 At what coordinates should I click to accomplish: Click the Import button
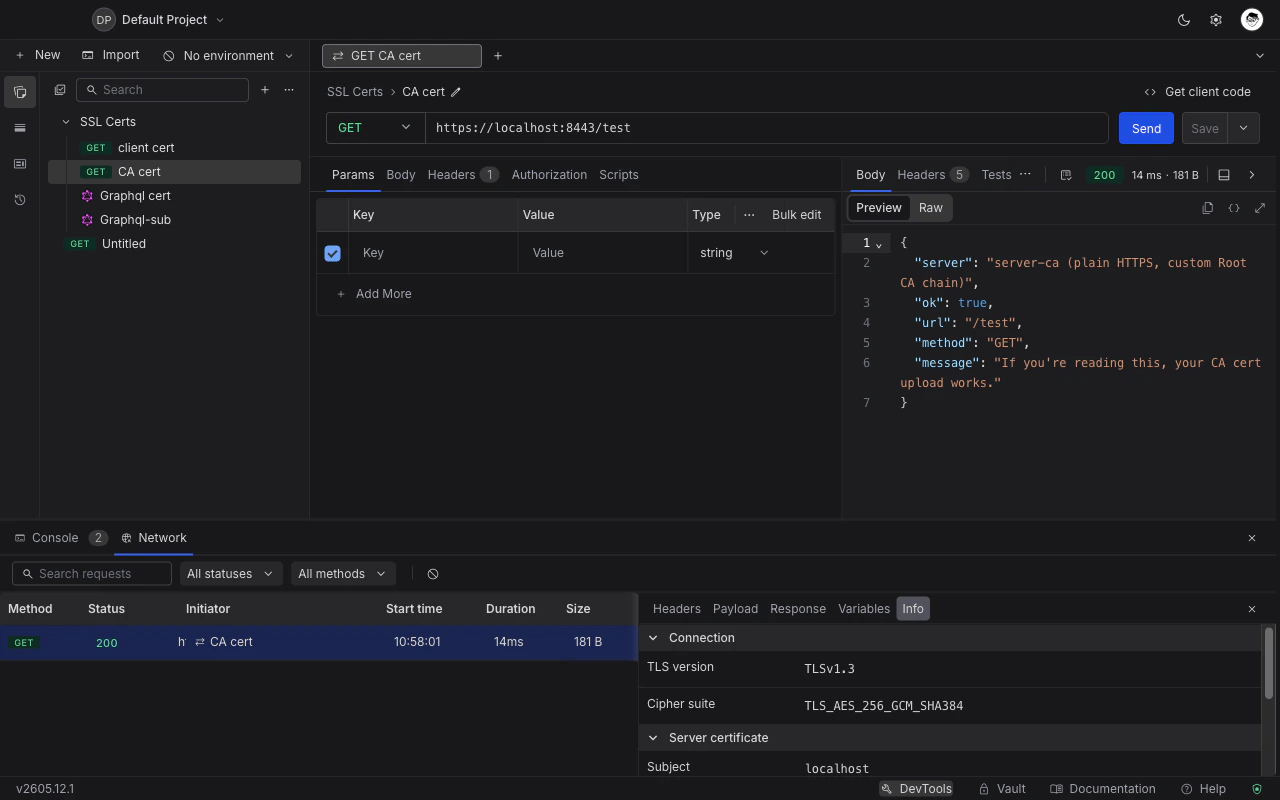coord(111,56)
